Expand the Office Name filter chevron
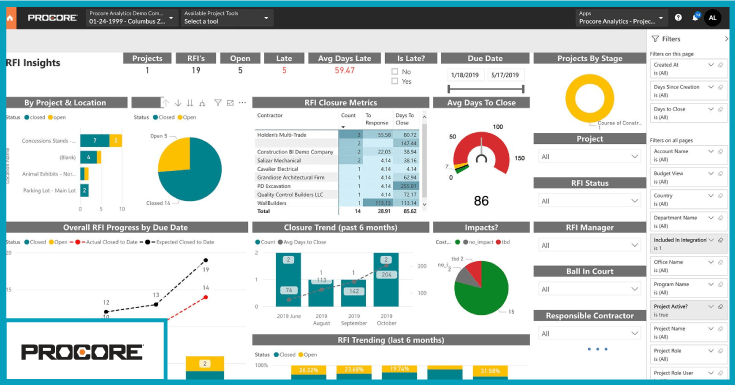Viewport: 735px width, 385px height. [x=711, y=262]
